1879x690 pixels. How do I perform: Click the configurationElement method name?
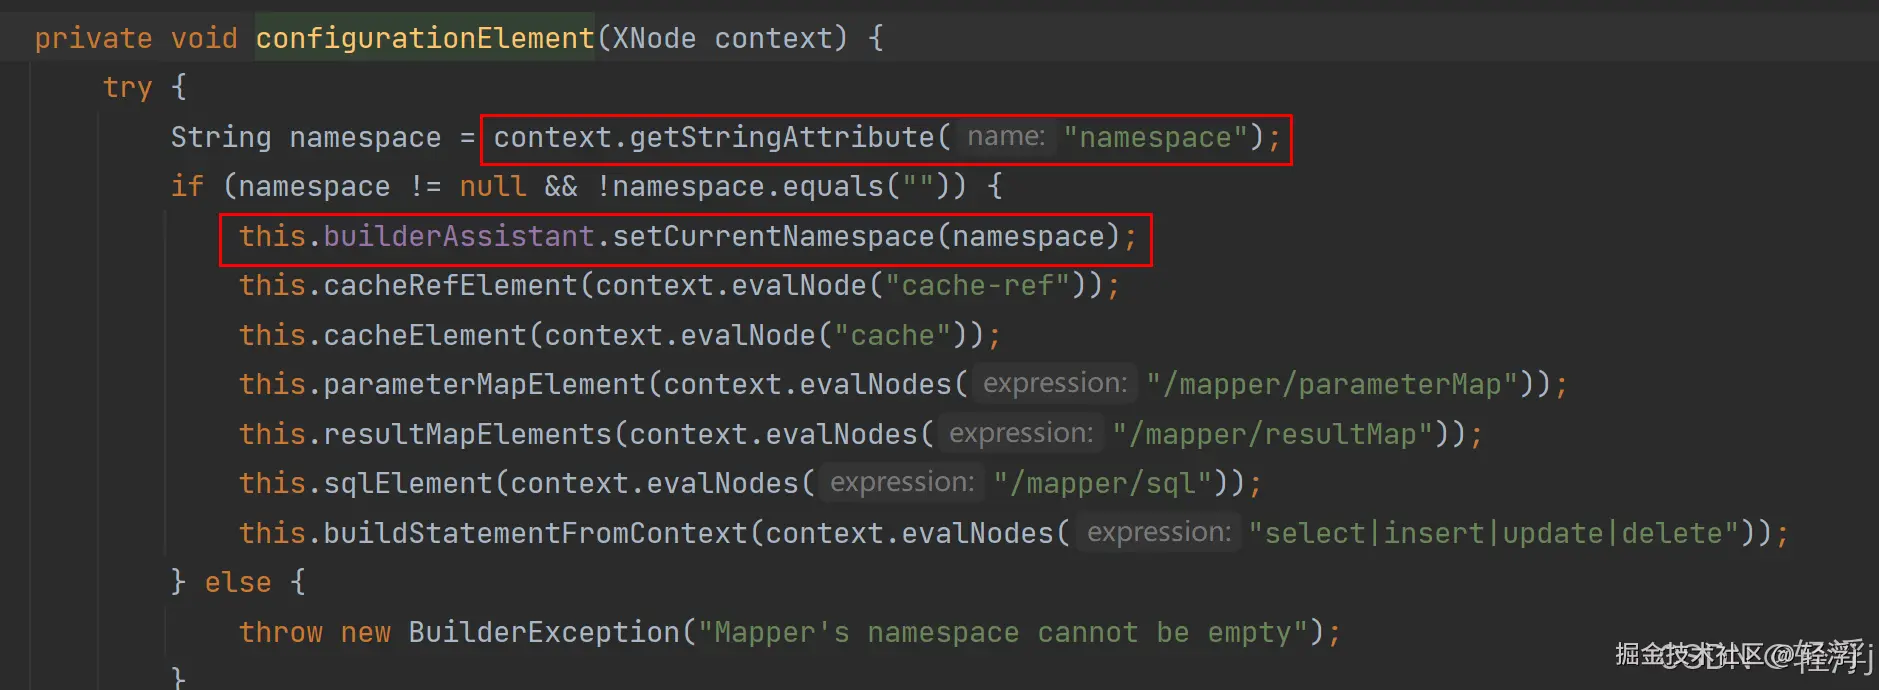coord(424,38)
